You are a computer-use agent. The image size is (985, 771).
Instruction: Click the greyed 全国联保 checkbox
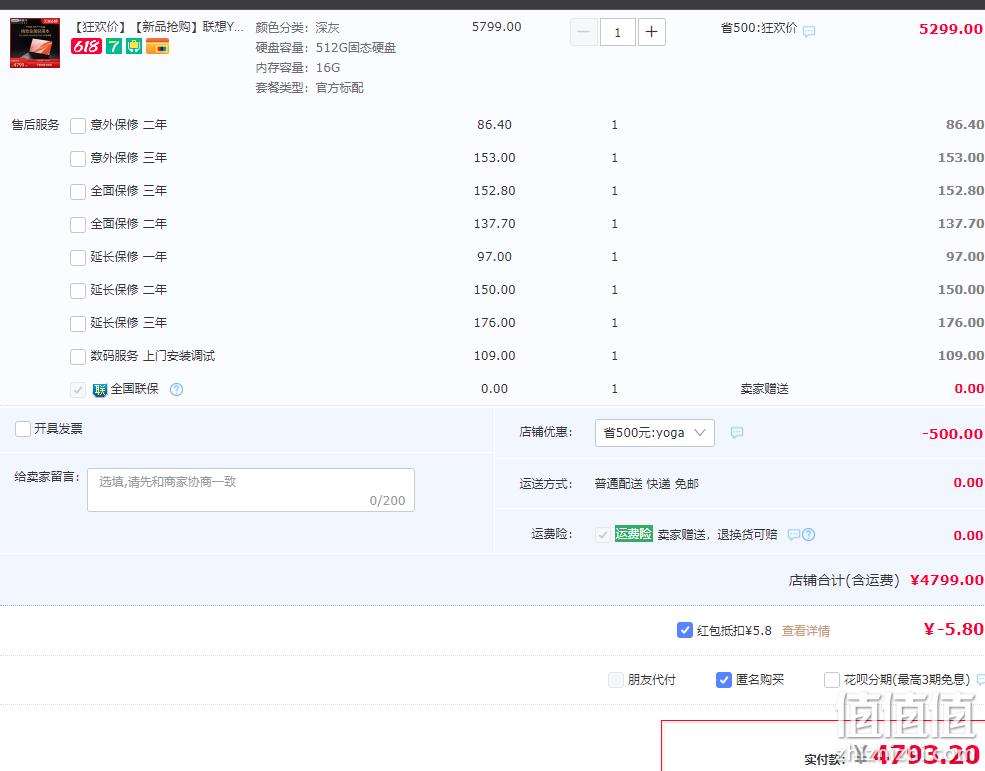pos(78,390)
